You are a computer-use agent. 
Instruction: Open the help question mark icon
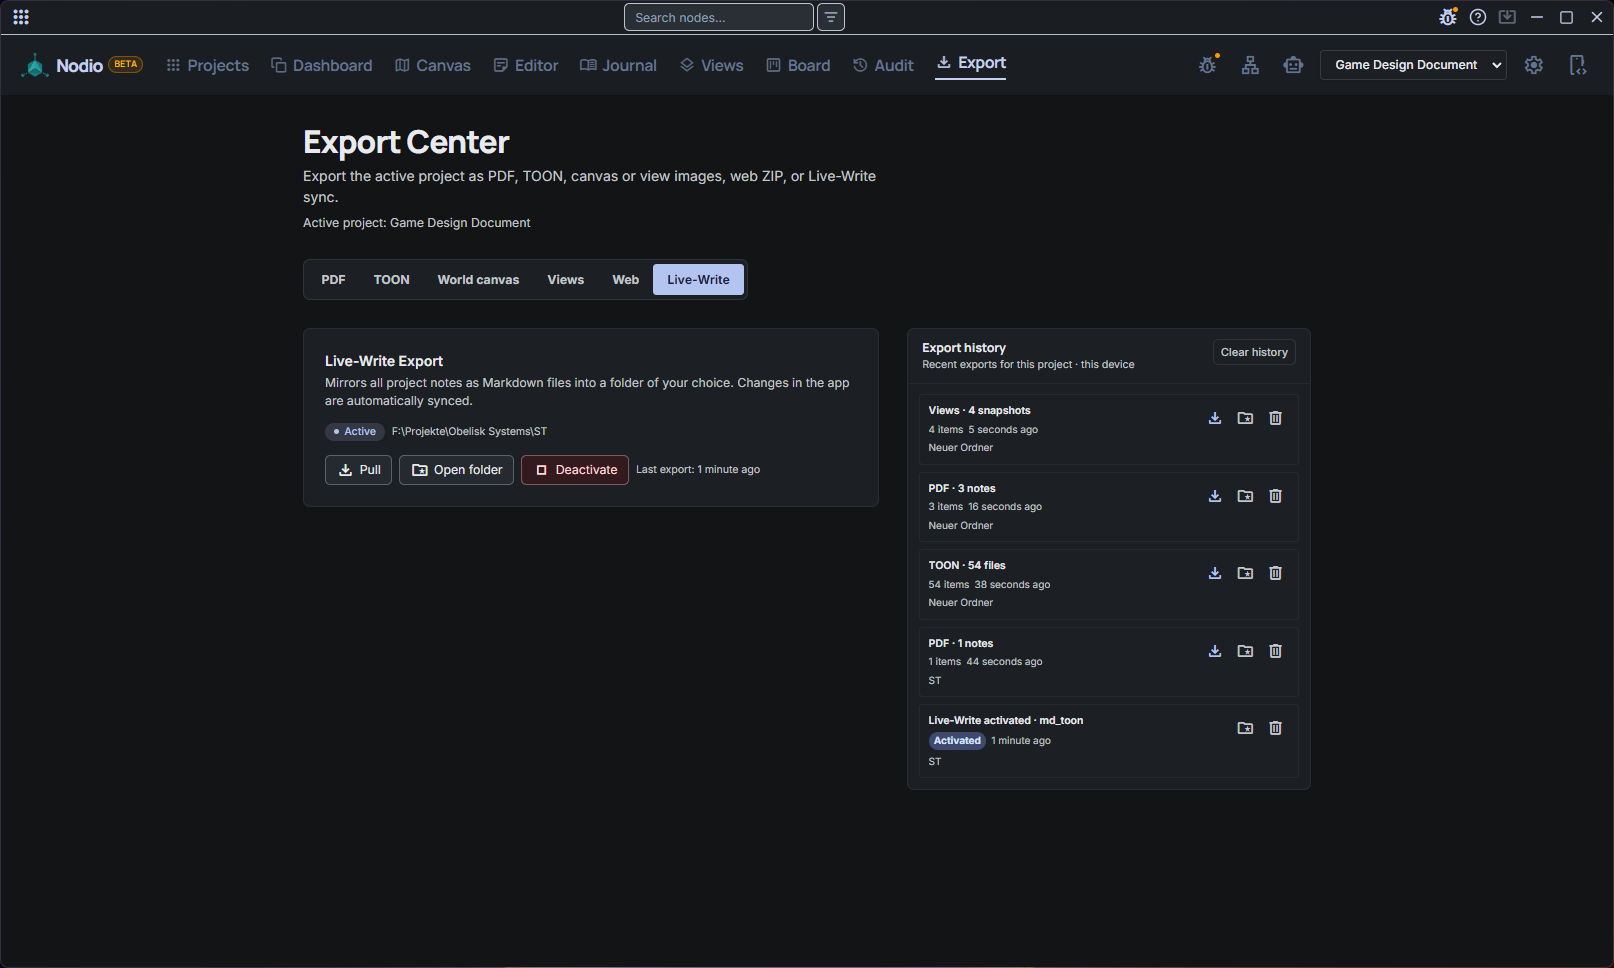point(1478,17)
